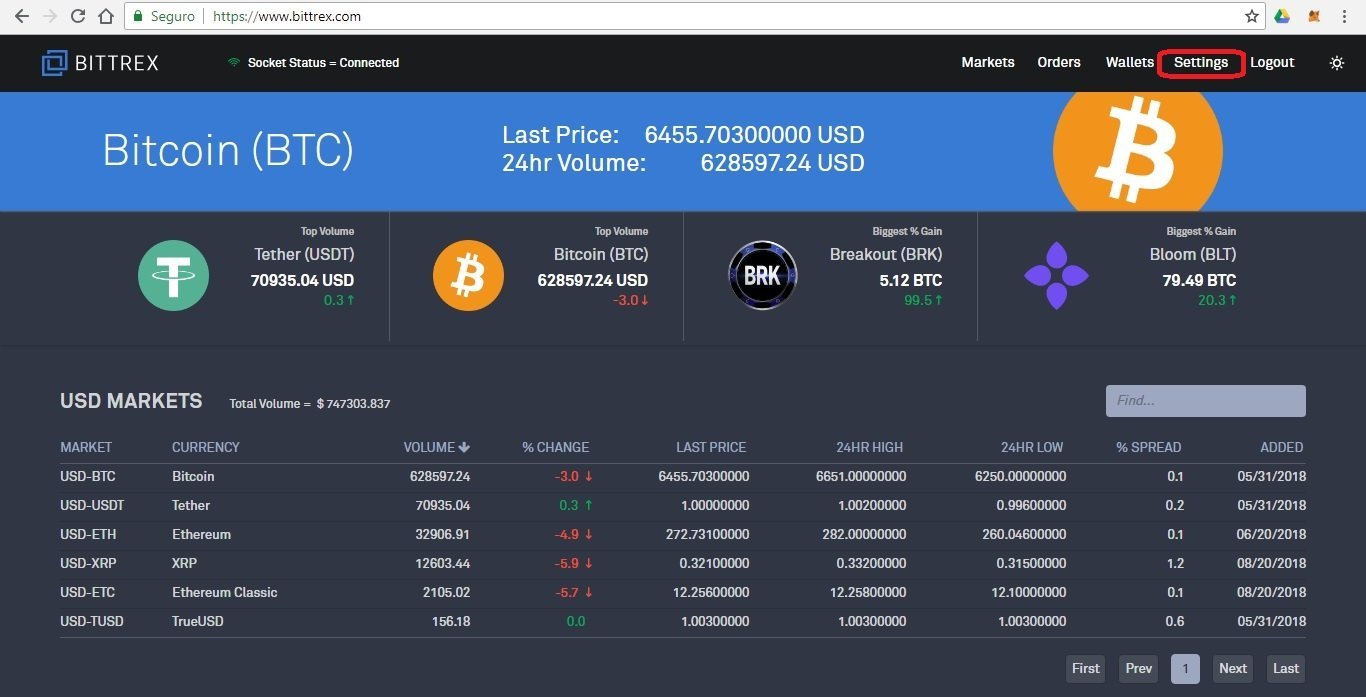Go to Last page of markets

[x=1286, y=669]
